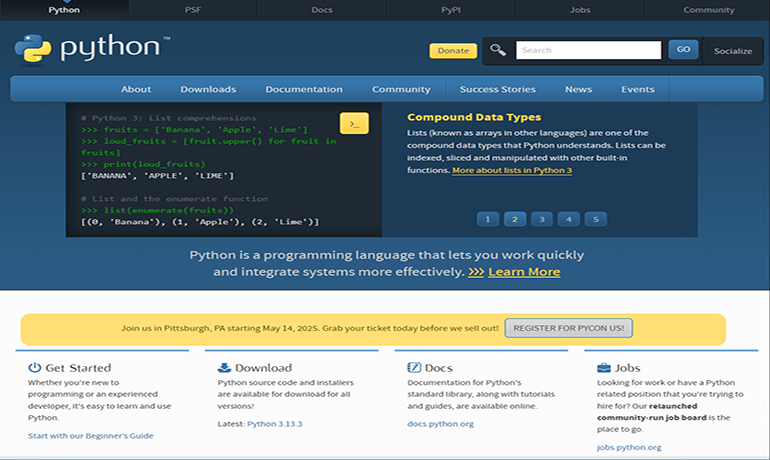
Task: Open the News navigation menu
Action: pos(578,89)
